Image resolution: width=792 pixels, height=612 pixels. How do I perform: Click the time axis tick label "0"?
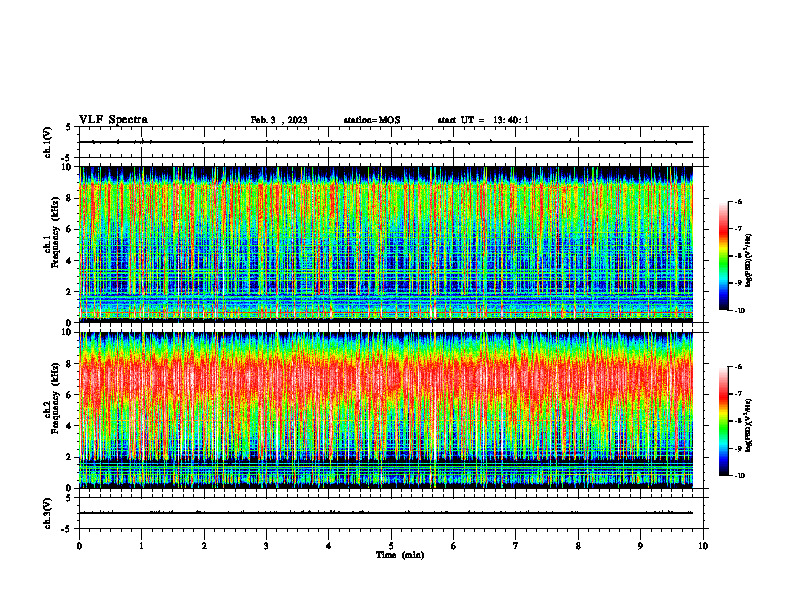pyautogui.click(x=79, y=546)
